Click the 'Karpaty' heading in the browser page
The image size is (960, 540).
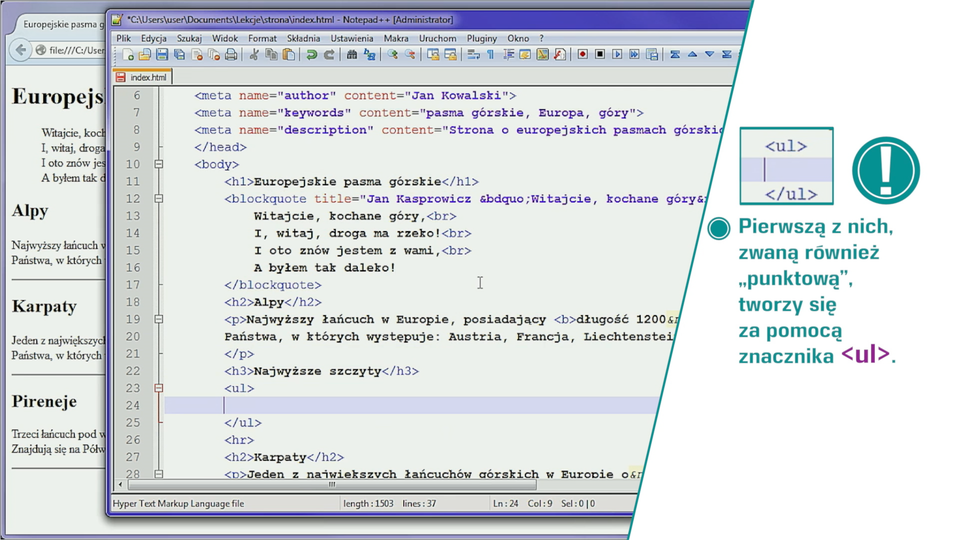[44, 306]
